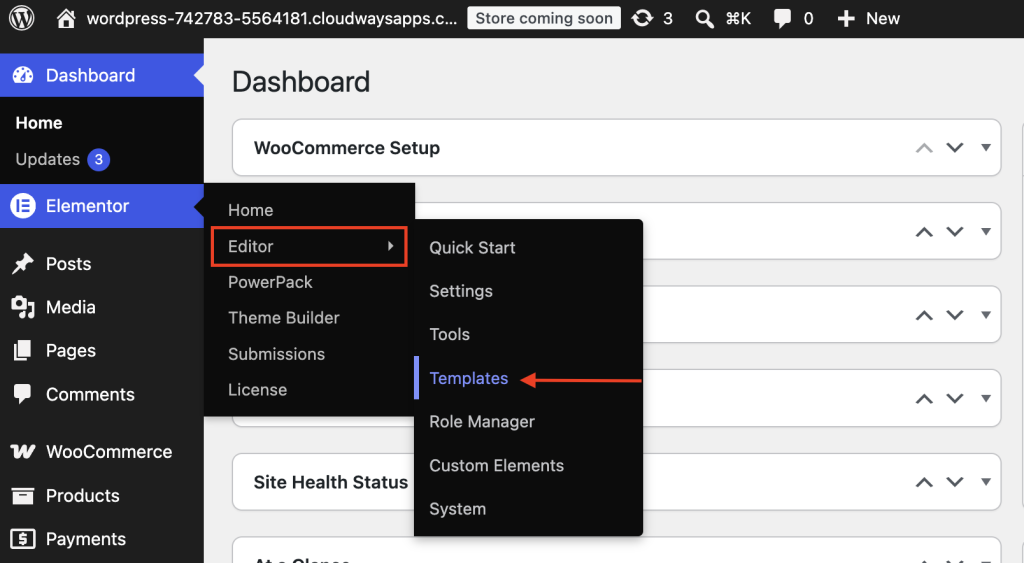Viewport: 1024px width, 563px height.
Task: Expand the Editor submenu arrow
Action: click(391, 246)
